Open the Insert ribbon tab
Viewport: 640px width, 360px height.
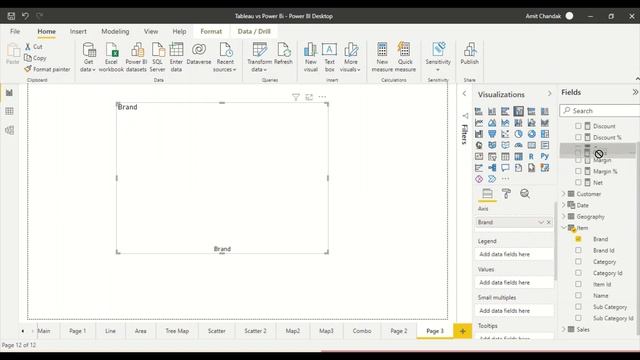point(78,31)
